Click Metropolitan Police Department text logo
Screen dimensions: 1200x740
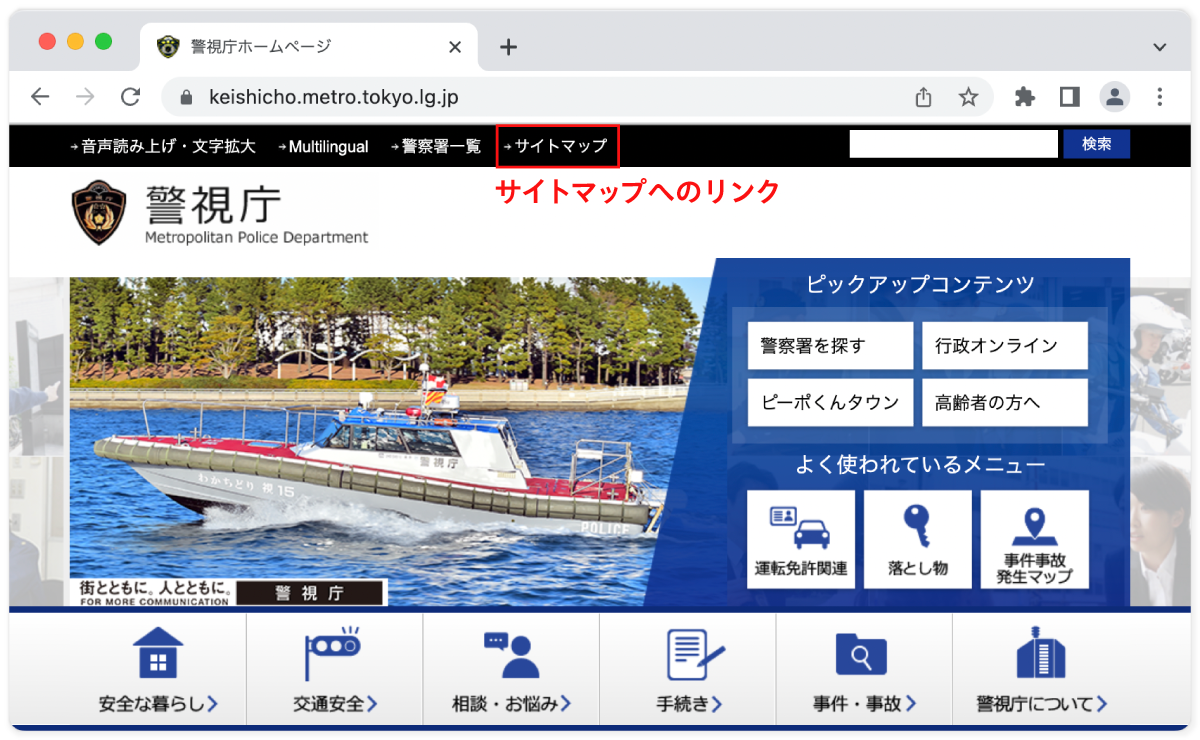(x=256, y=238)
